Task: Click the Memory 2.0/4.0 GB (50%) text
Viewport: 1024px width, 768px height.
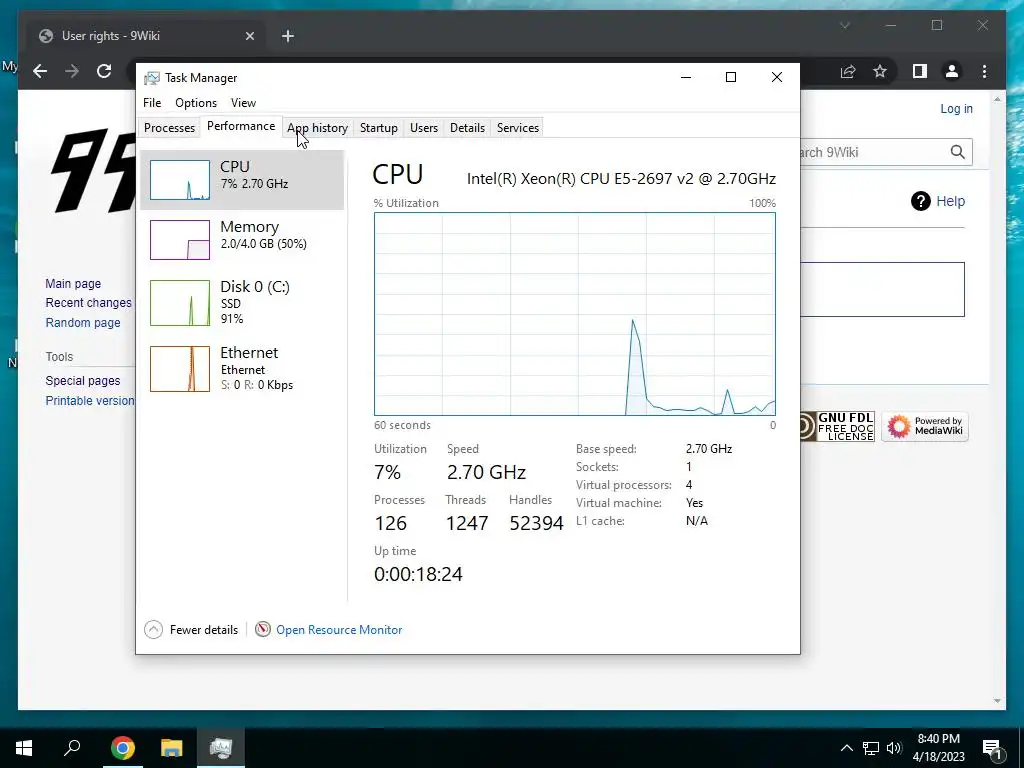Action: click(263, 244)
